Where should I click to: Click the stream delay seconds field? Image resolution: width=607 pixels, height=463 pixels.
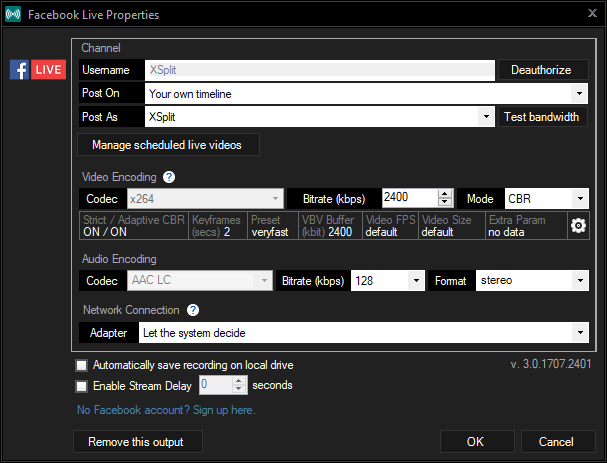coord(216,385)
